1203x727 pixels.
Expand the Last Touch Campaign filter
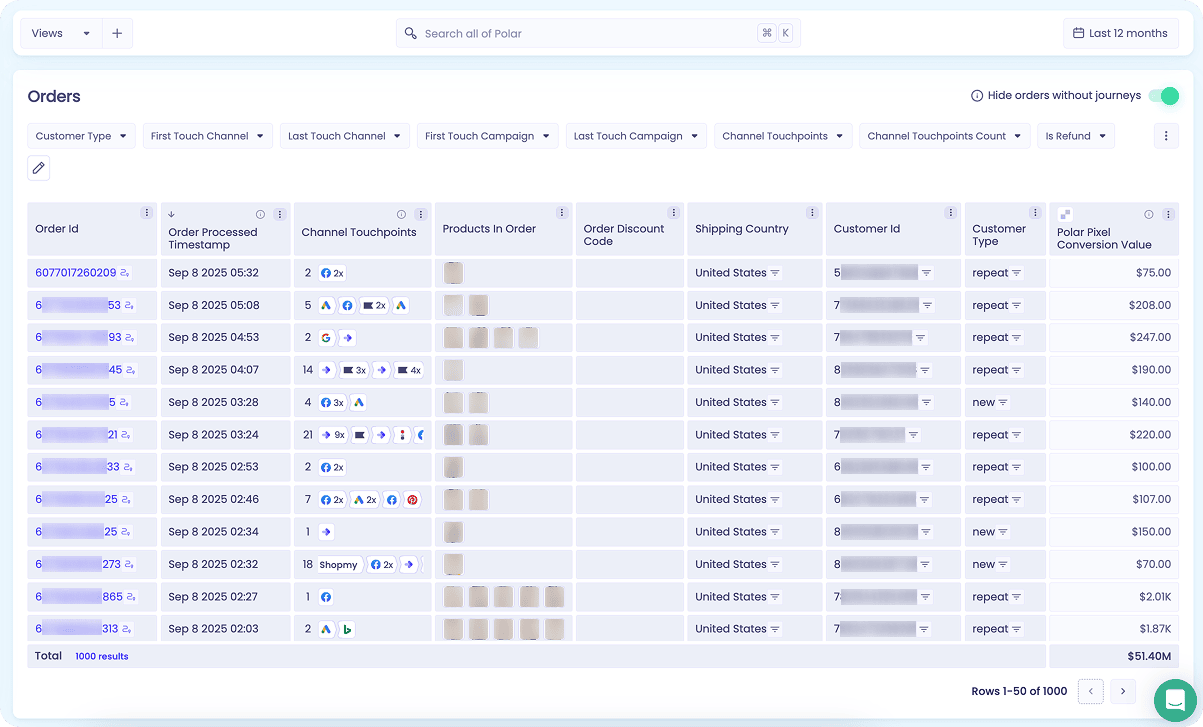point(636,136)
